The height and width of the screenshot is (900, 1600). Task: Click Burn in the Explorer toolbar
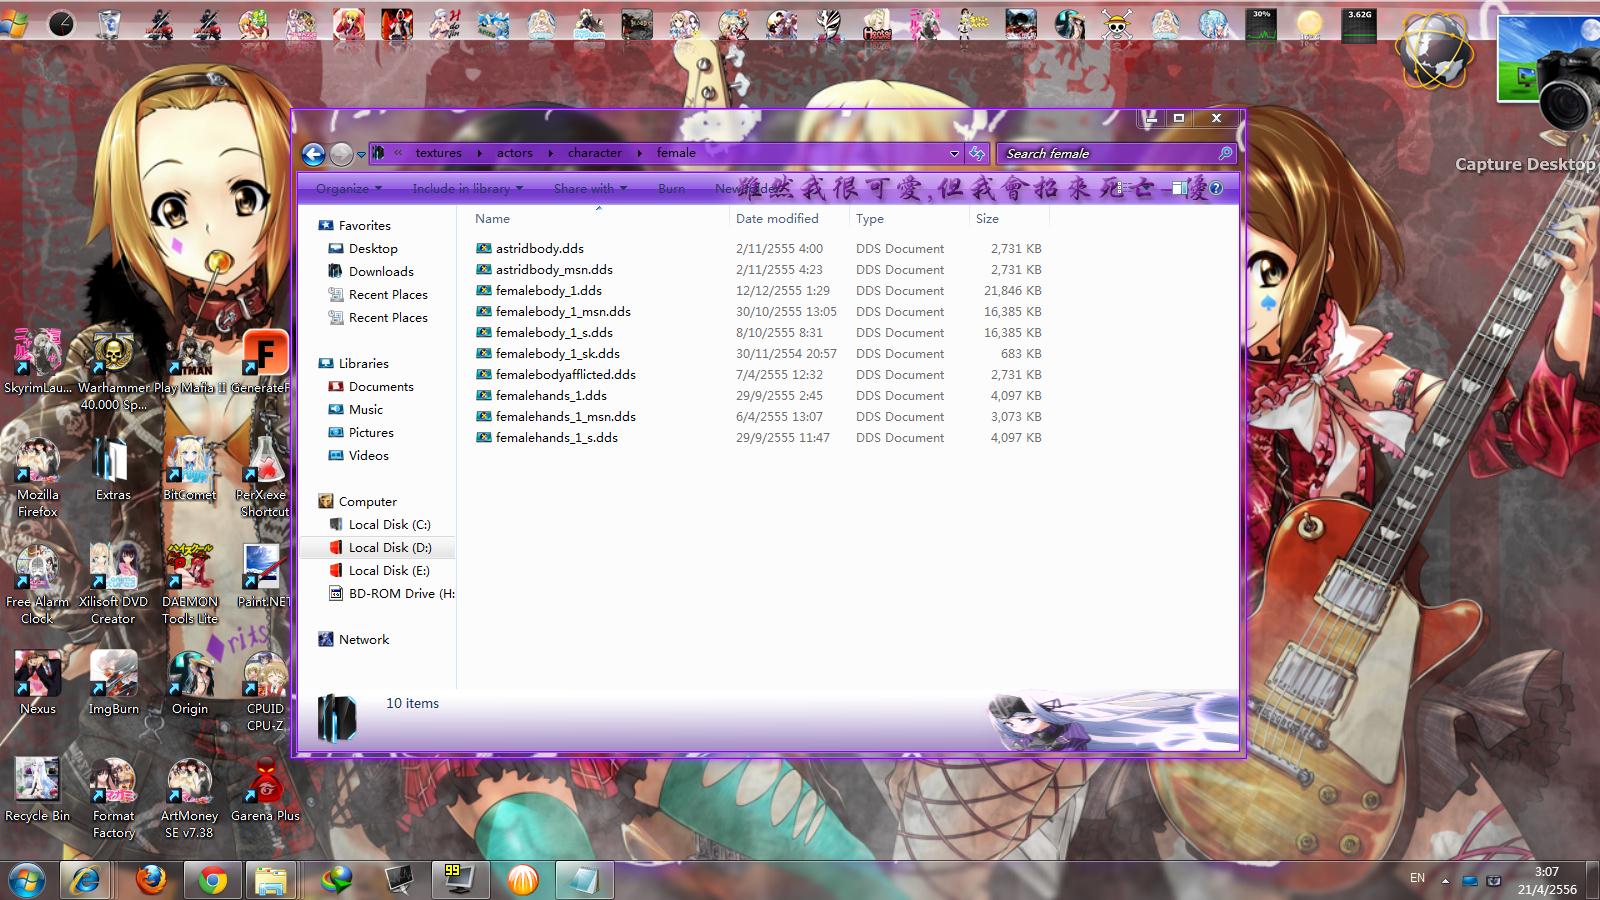(x=671, y=188)
